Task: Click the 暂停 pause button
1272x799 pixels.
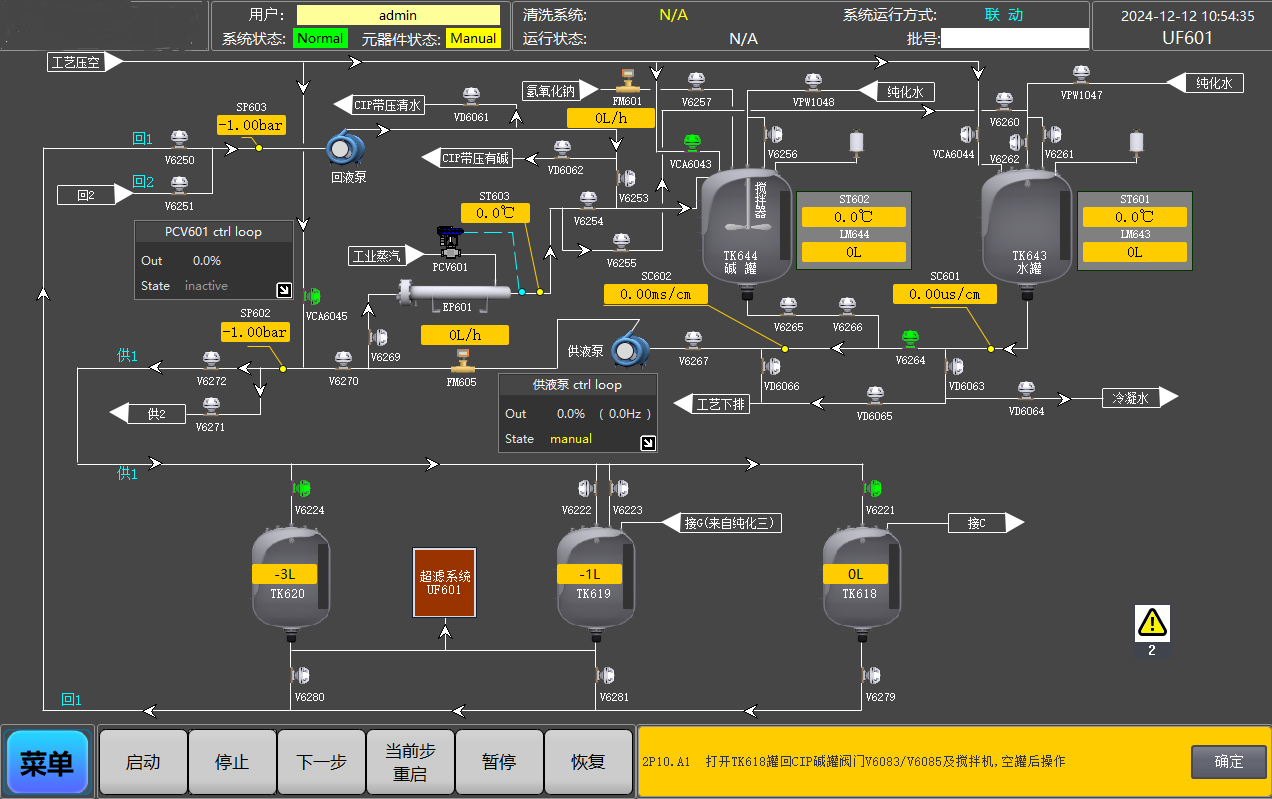Action: 499,762
